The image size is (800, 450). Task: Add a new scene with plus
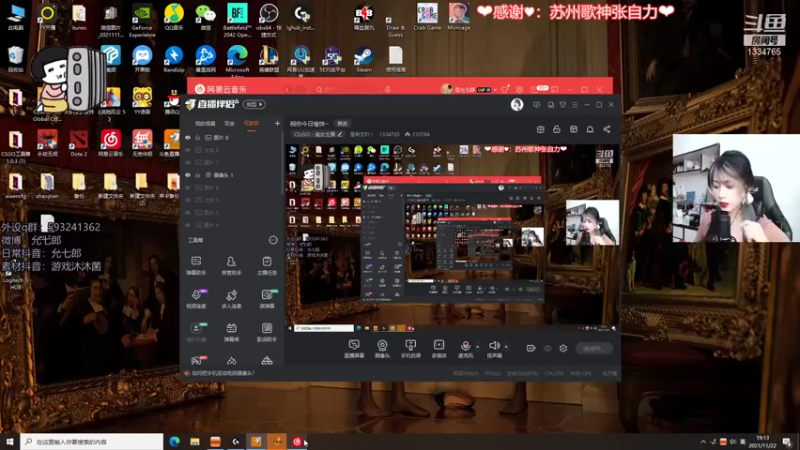[x=277, y=123]
